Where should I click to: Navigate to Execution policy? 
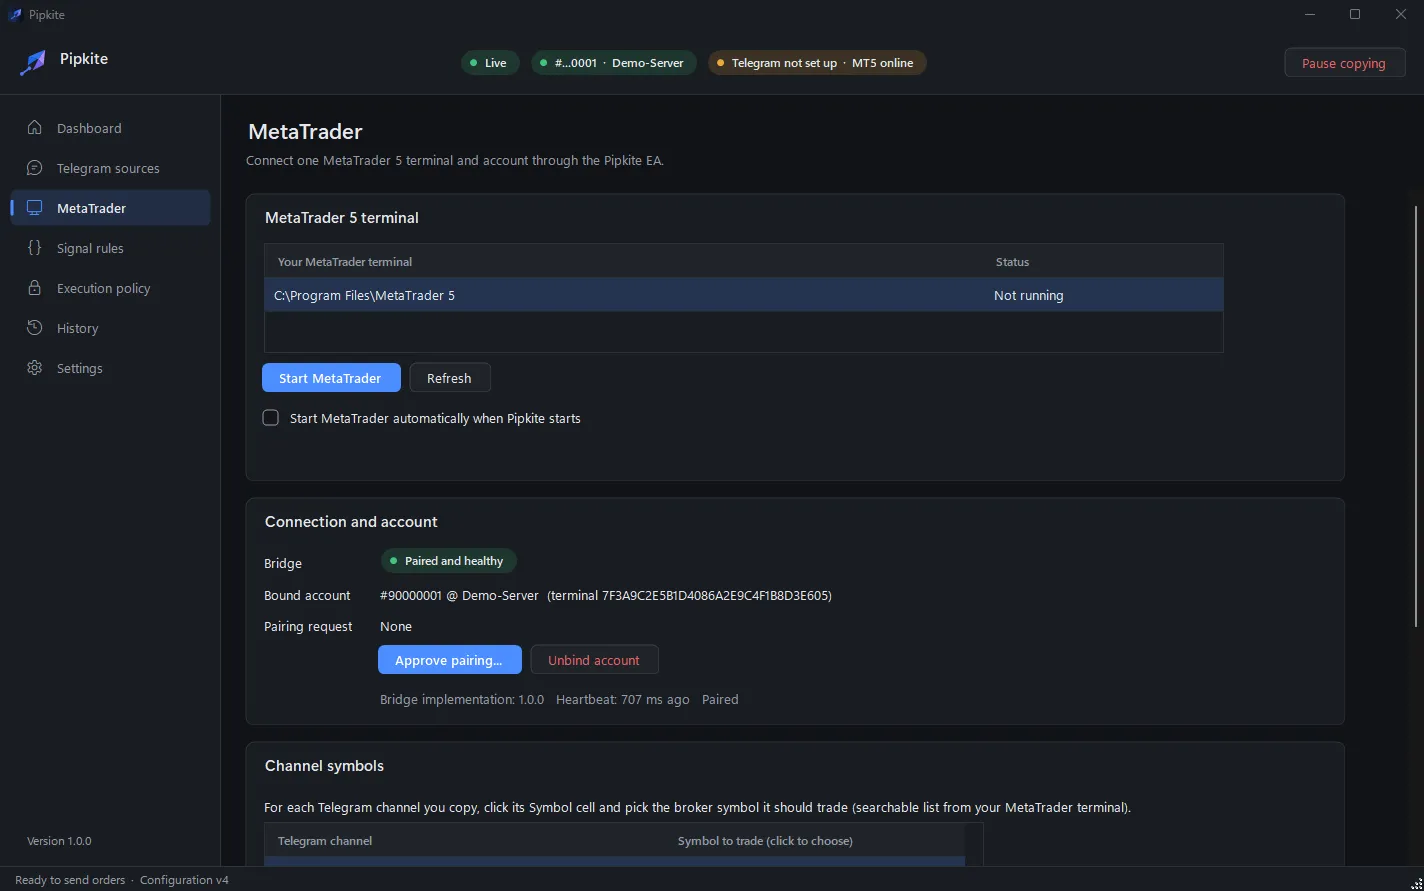tap(111, 288)
